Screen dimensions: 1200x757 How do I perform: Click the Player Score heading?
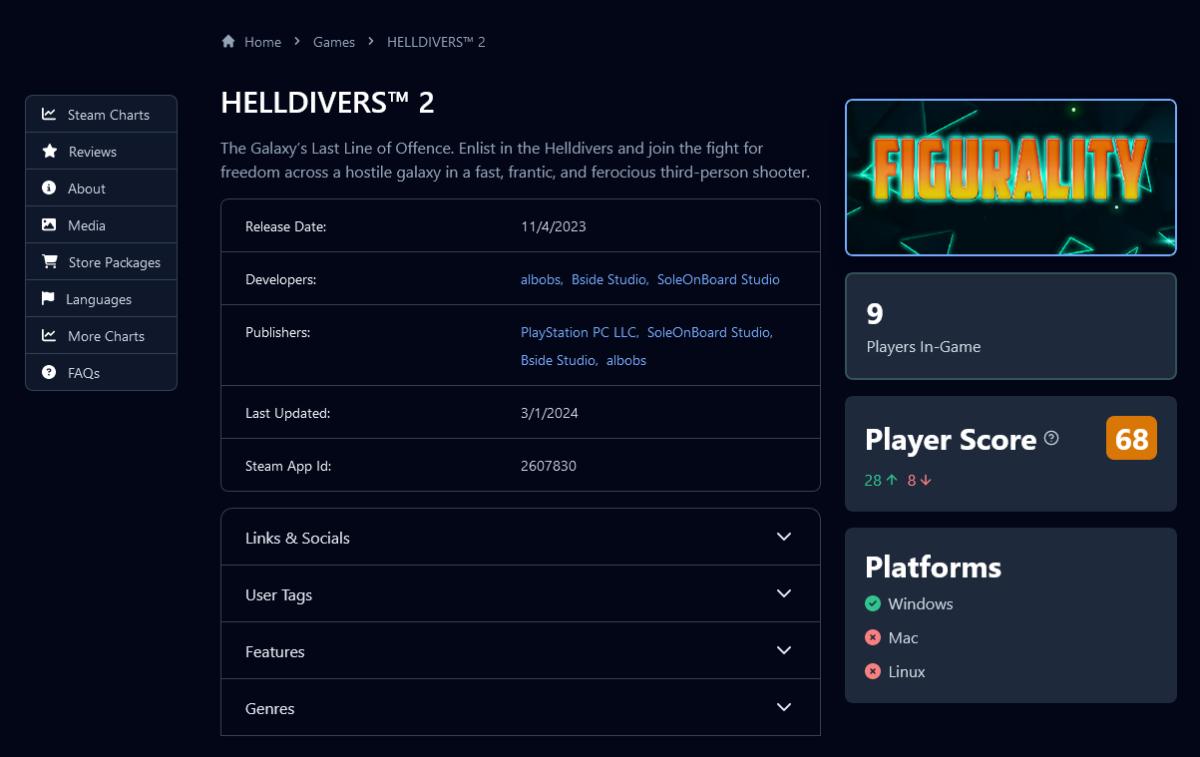click(x=951, y=439)
